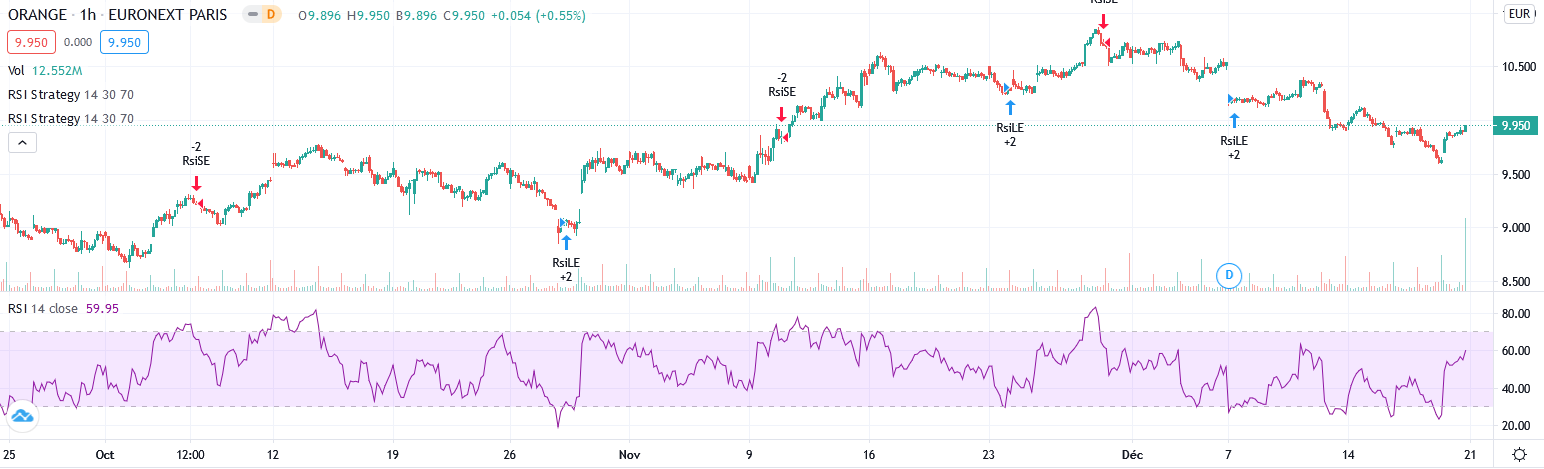Click the dividend D marker on chart

1228,274
